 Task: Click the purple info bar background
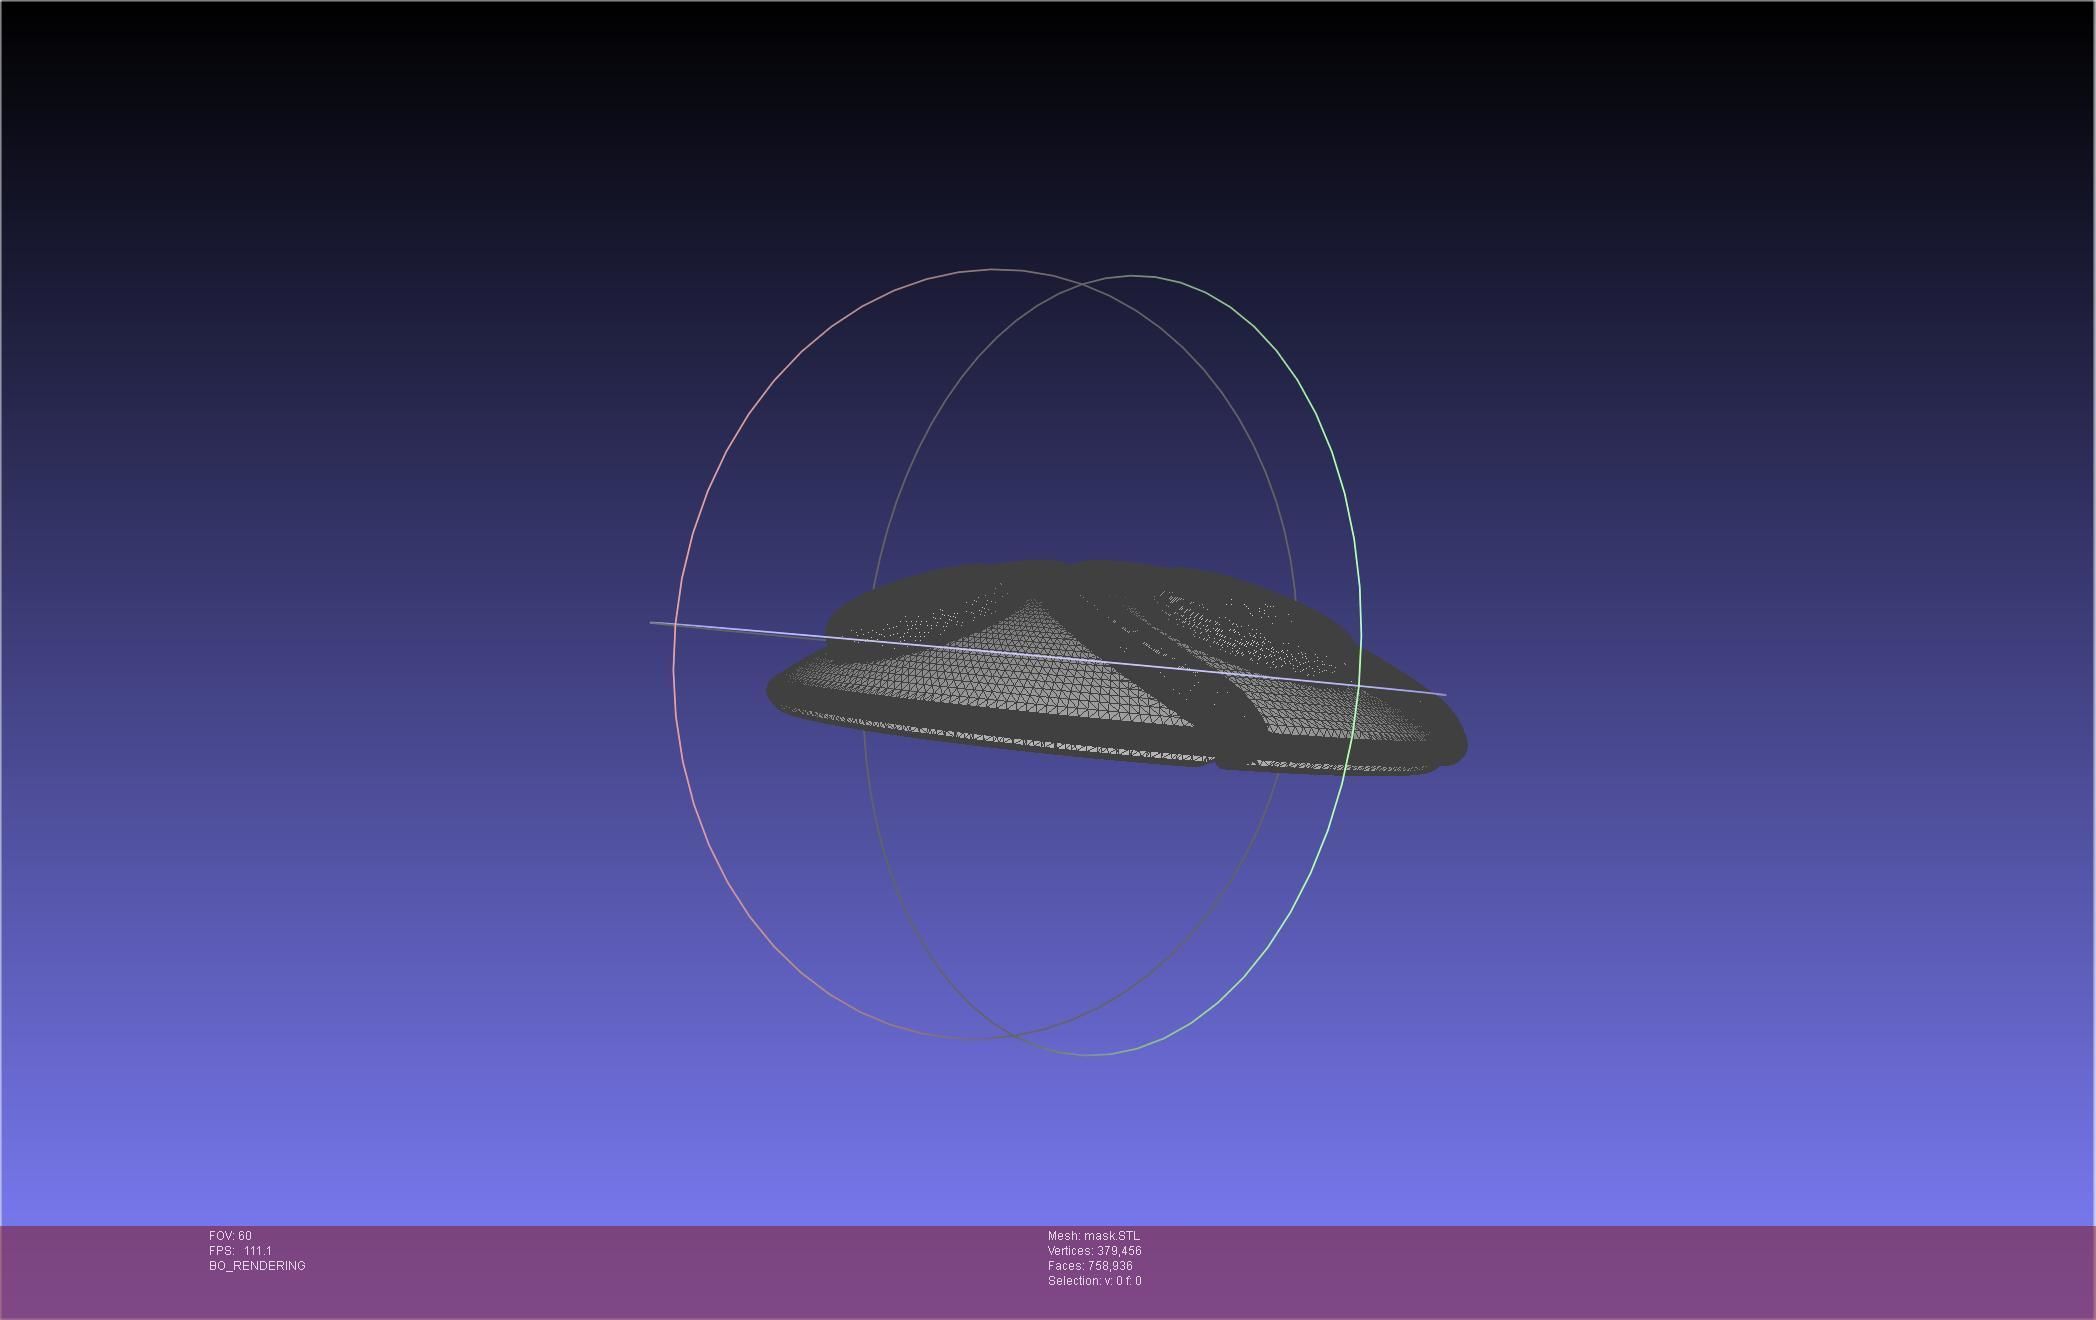point(1600,1270)
